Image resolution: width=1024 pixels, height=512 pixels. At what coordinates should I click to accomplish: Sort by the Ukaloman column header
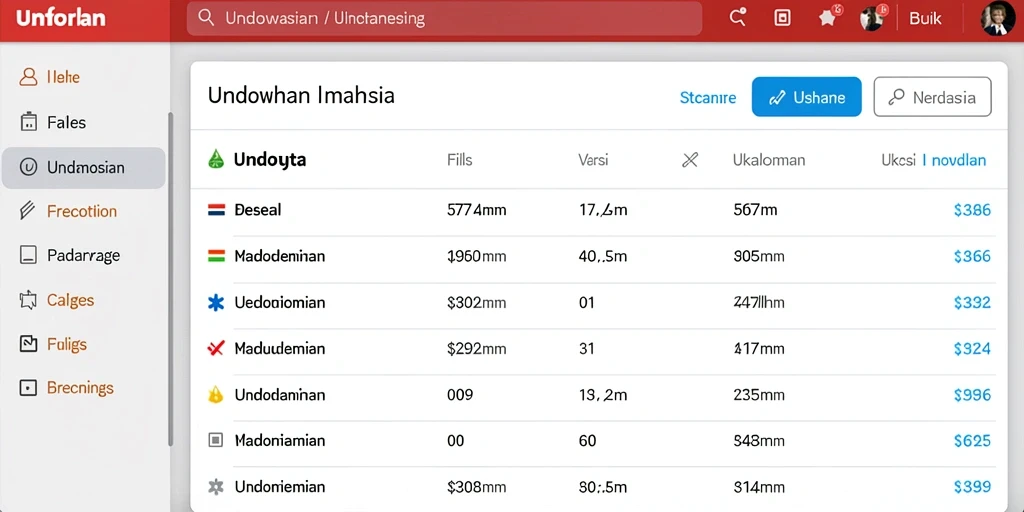tap(769, 160)
